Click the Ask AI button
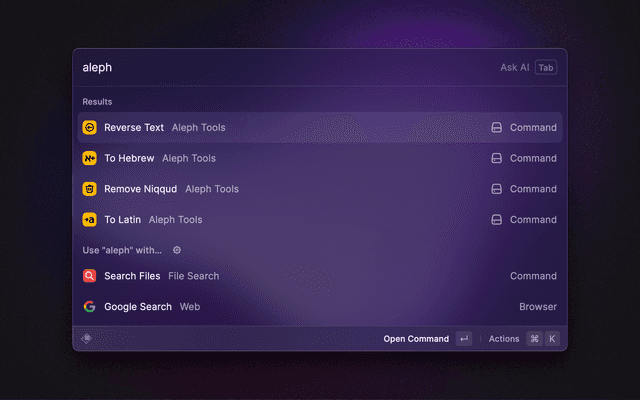 (514, 68)
